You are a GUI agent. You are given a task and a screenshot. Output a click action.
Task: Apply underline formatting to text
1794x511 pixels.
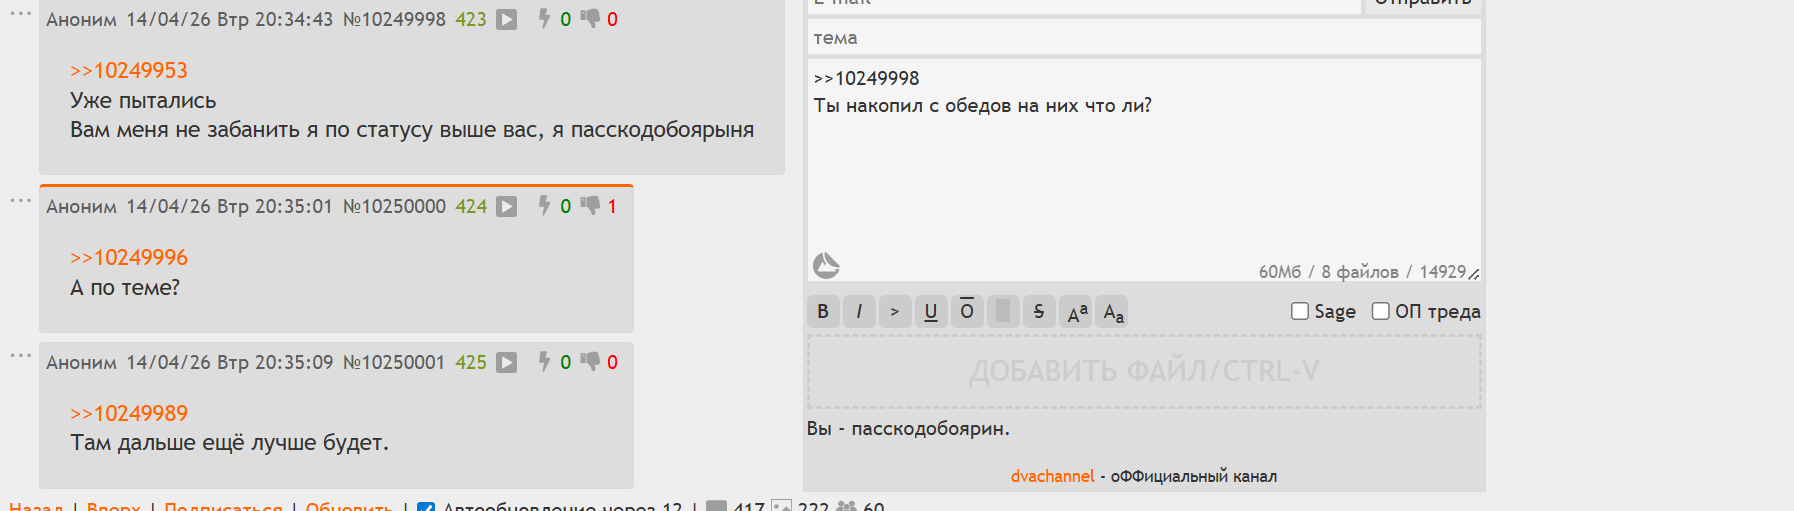click(x=931, y=312)
